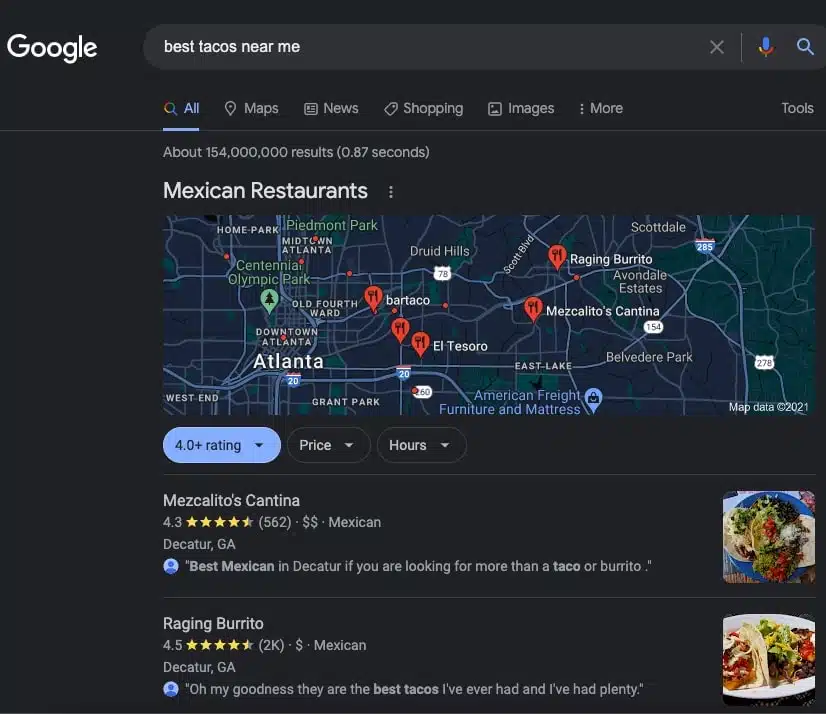
Task: Open the Mezcalito's Cantina listing title
Action: click(231, 500)
